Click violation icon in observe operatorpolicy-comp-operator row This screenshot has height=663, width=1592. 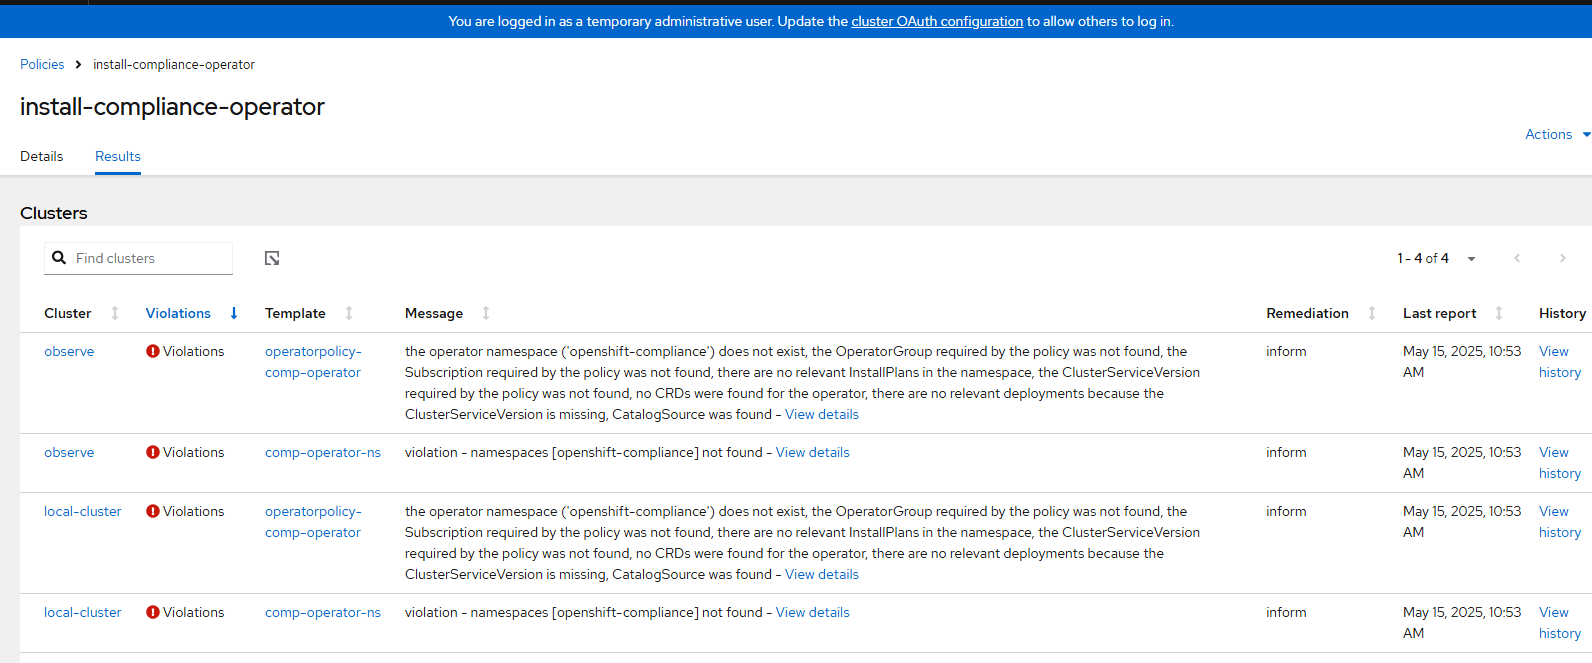point(153,351)
